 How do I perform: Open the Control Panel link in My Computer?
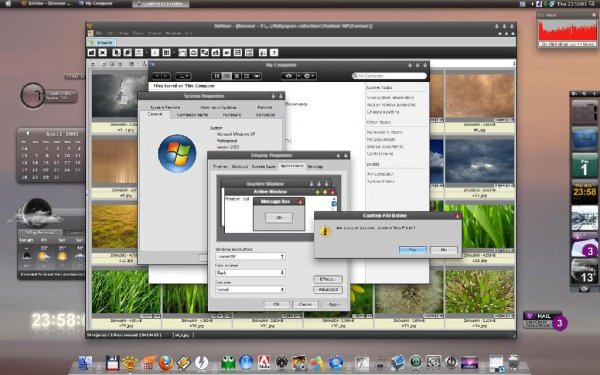(380, 153)
